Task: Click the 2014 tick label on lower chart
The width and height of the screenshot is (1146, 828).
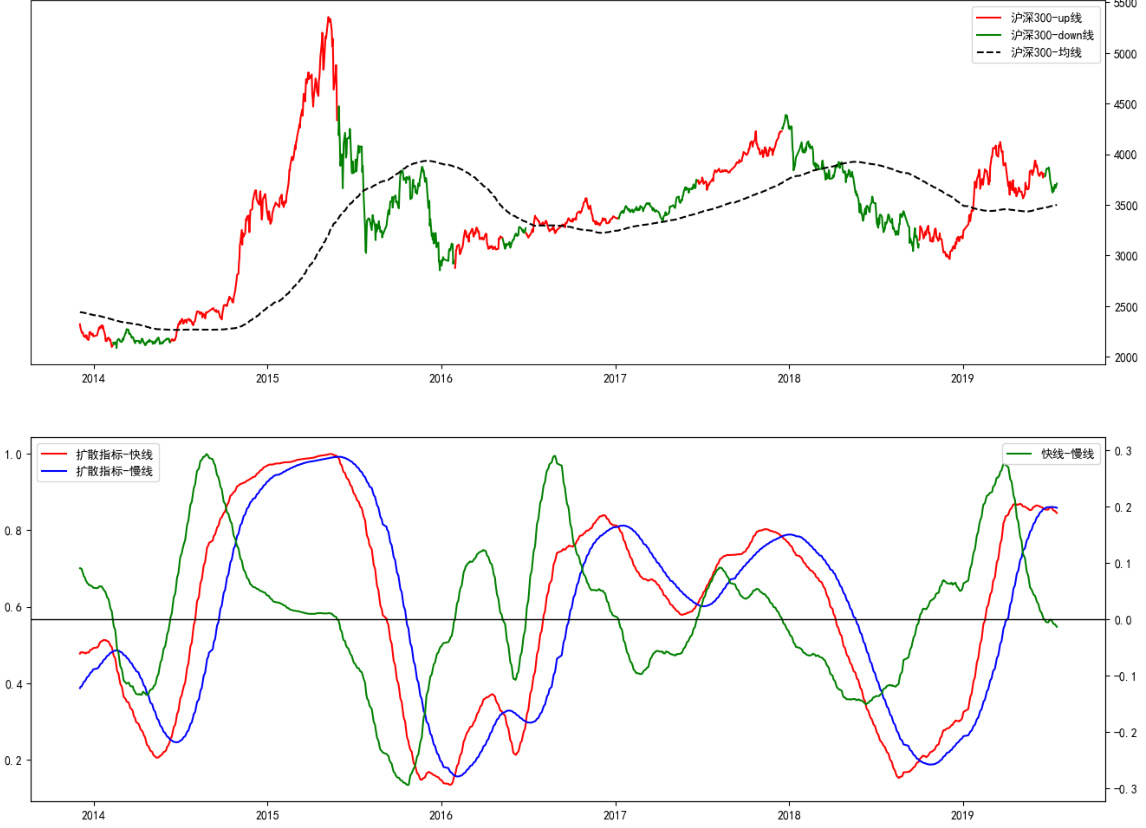Action: click(x=93, y=815)
